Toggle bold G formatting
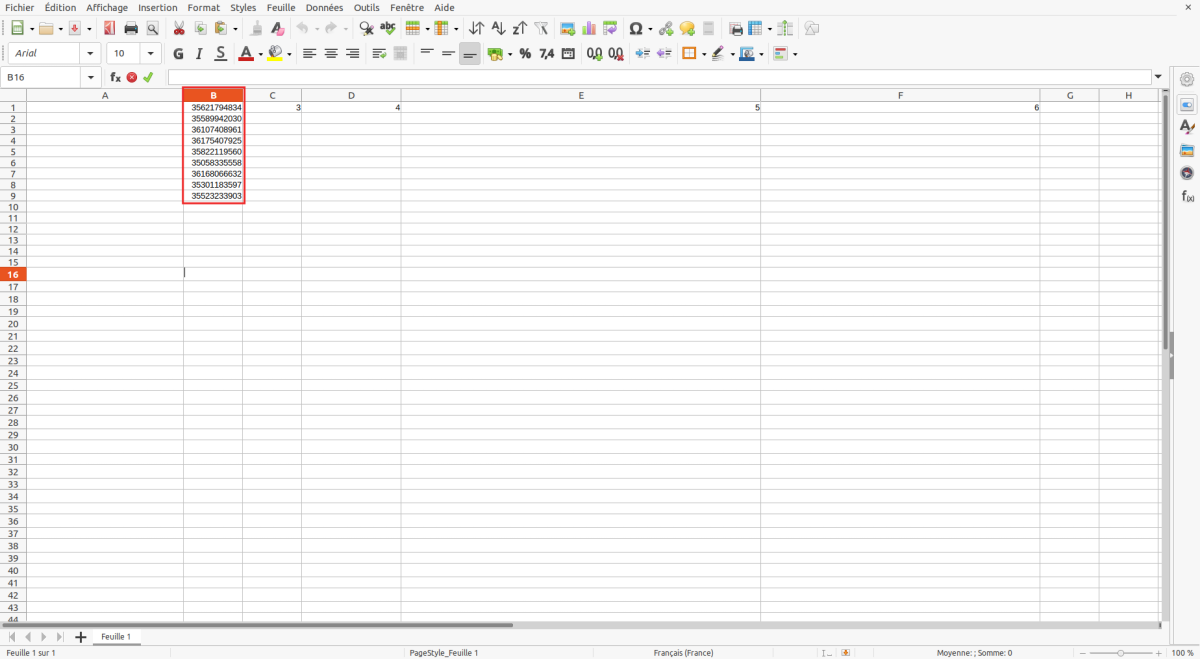Screen dimensions: 1200x659 [x=178, y=54]
